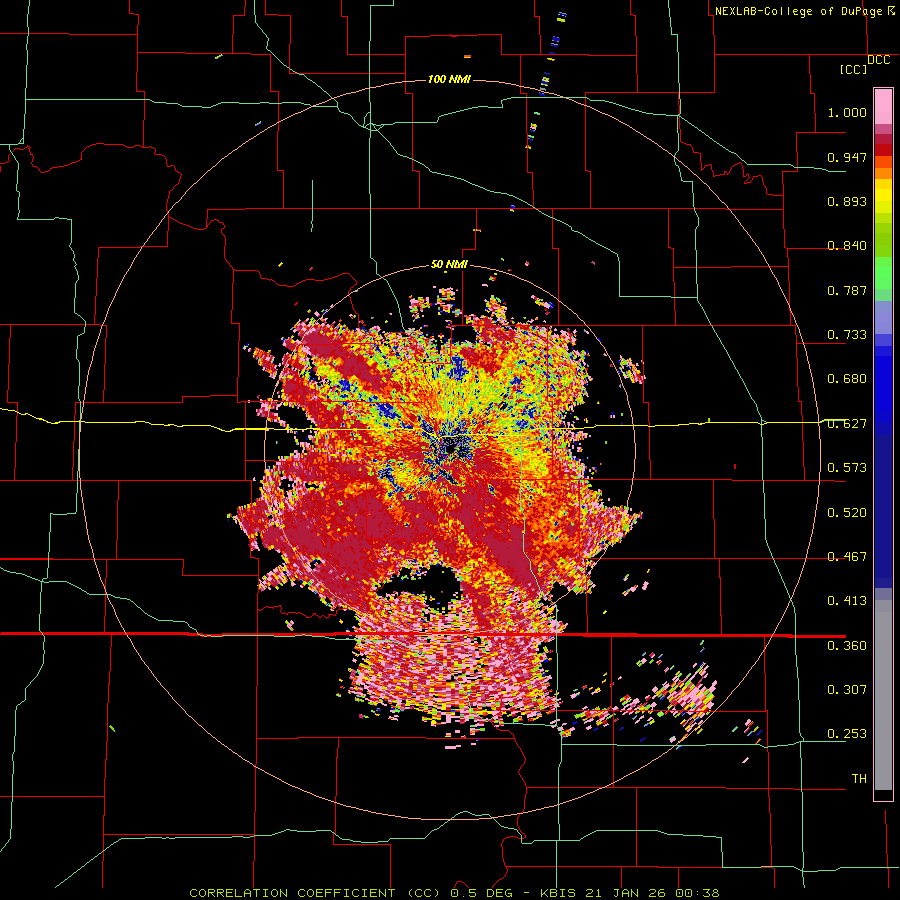Click the 0.307 scale value
Screen dimensions: 900x900
(847, 690)
